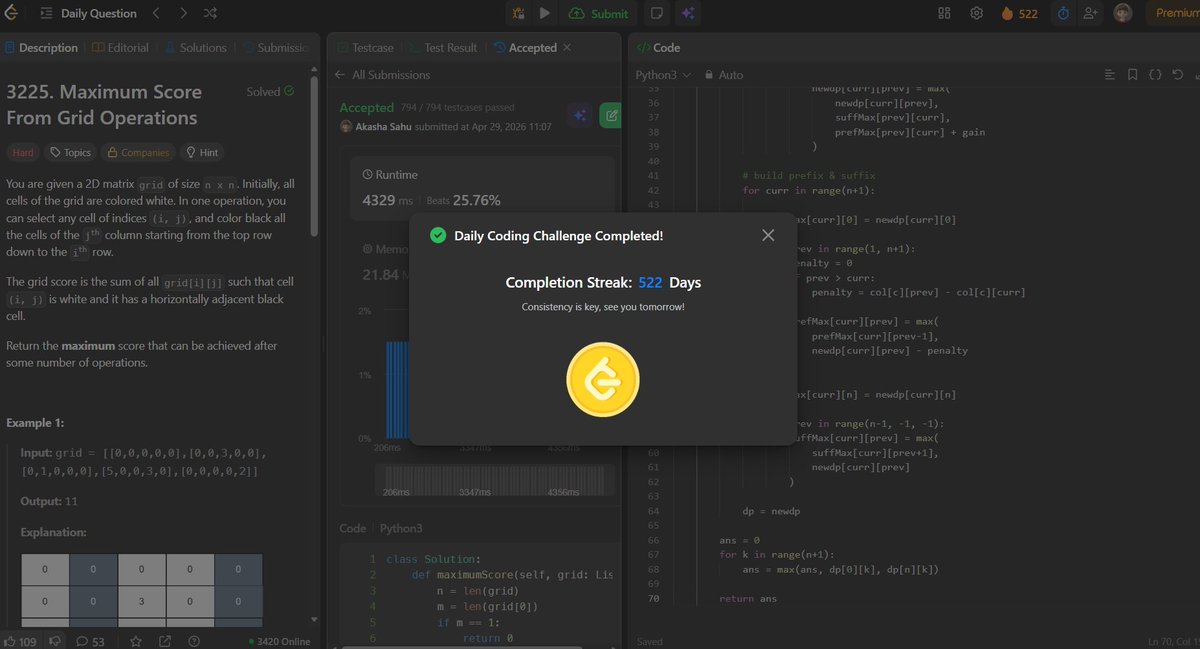Open the help question mark icon
Screen dimensions: 1200x649
194,641
